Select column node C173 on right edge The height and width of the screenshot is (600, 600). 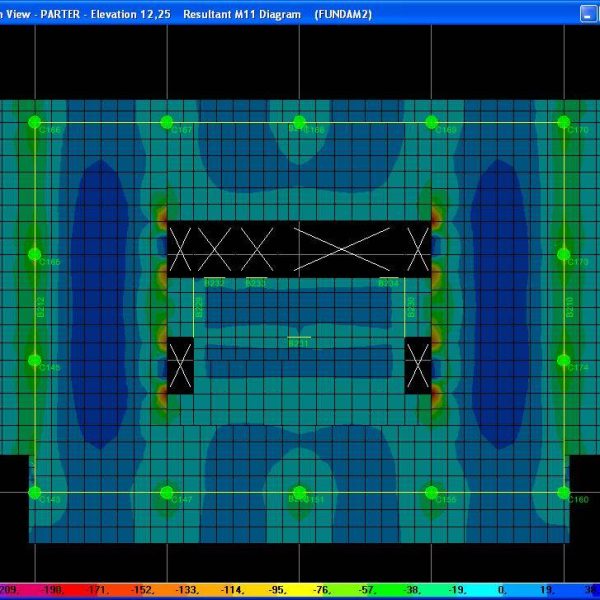[563, 254]
